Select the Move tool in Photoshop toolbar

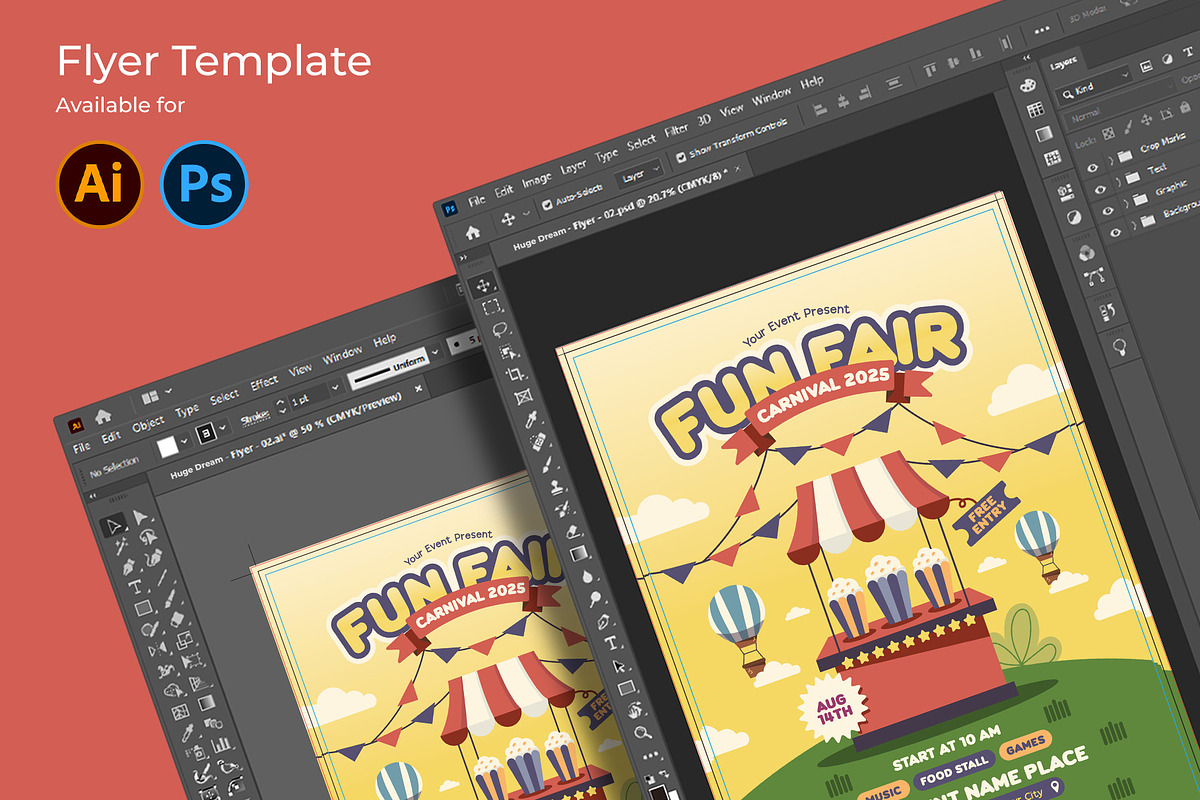[483, 285]
